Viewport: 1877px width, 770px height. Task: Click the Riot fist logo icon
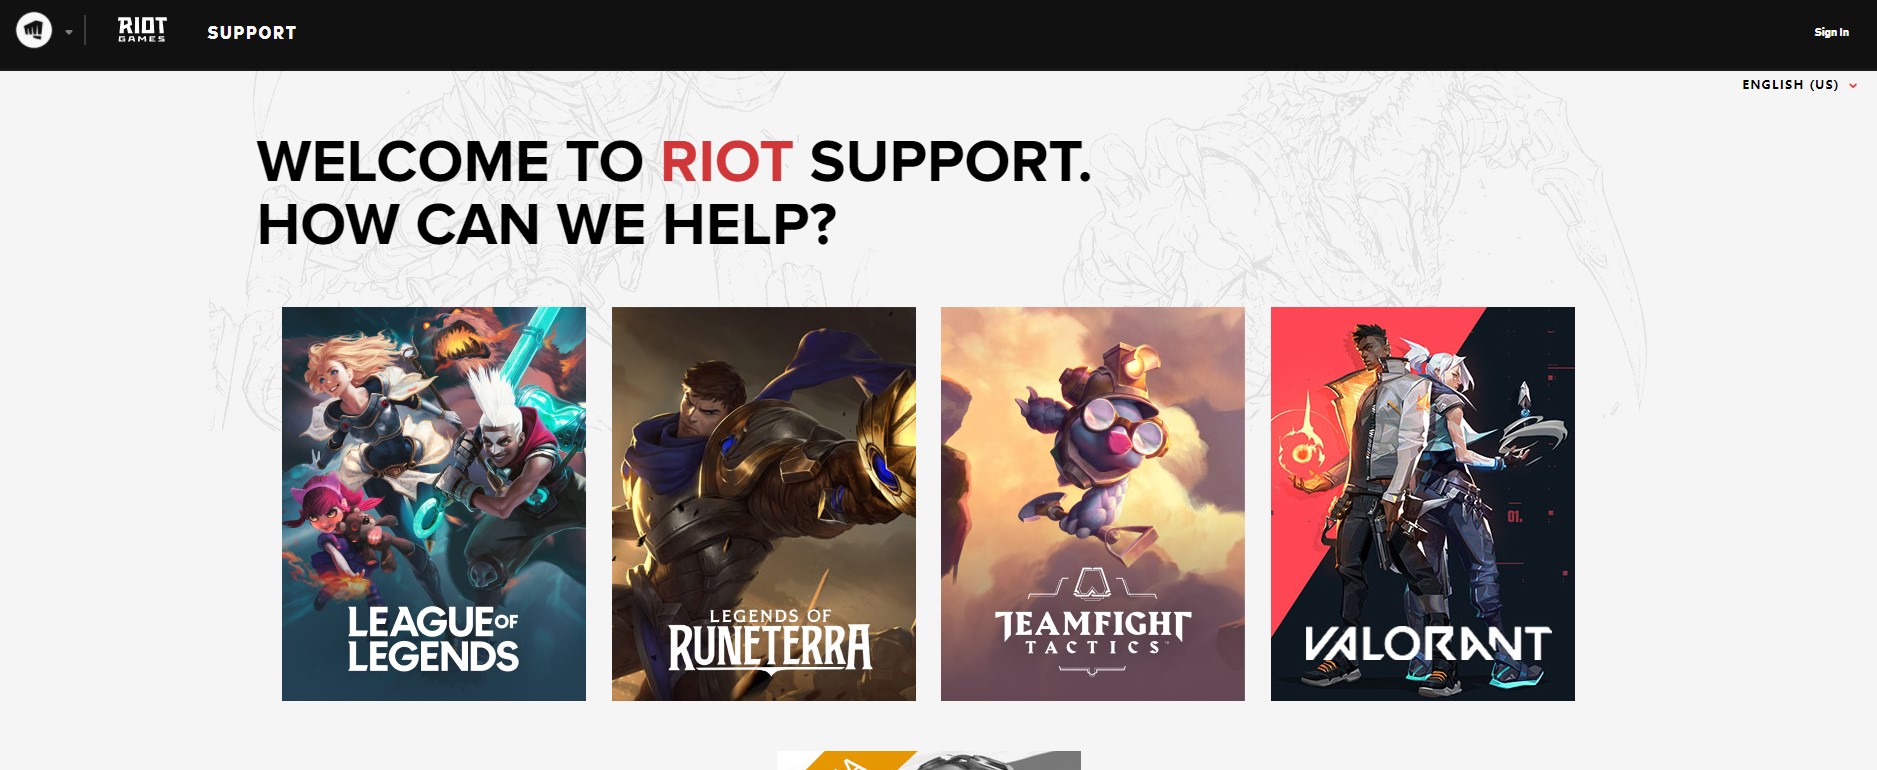34,31
